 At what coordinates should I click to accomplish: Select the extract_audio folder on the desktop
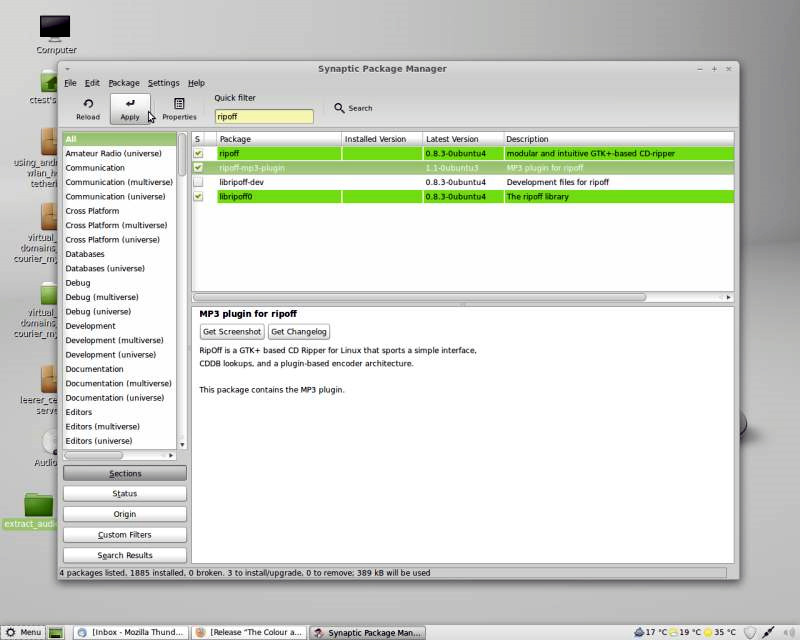(38, 507)
